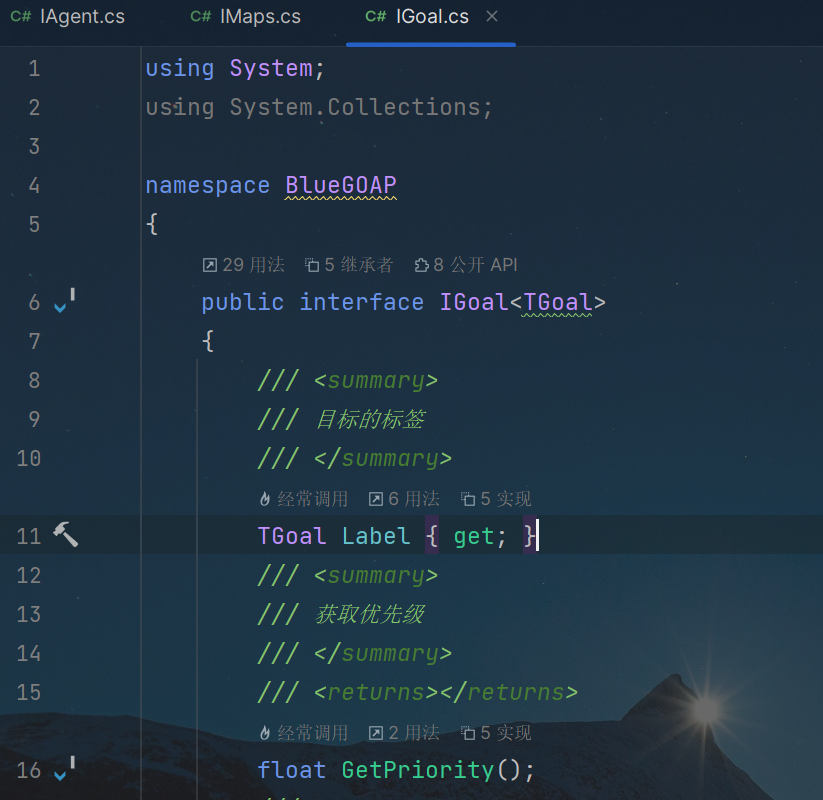Switch to the IMaps.cs tab
The image size is (823, 800).
[246, 17]
